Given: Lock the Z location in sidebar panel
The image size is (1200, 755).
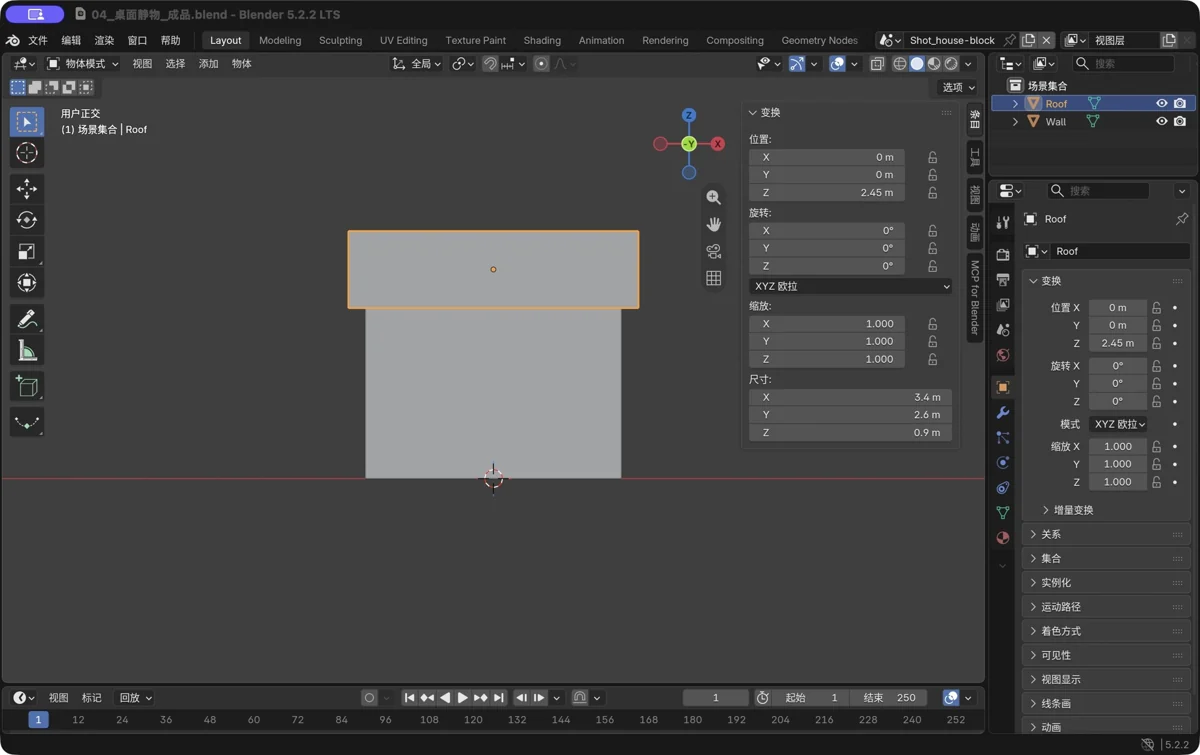Looking at the screenshot, I should click(x=933, y=193).
